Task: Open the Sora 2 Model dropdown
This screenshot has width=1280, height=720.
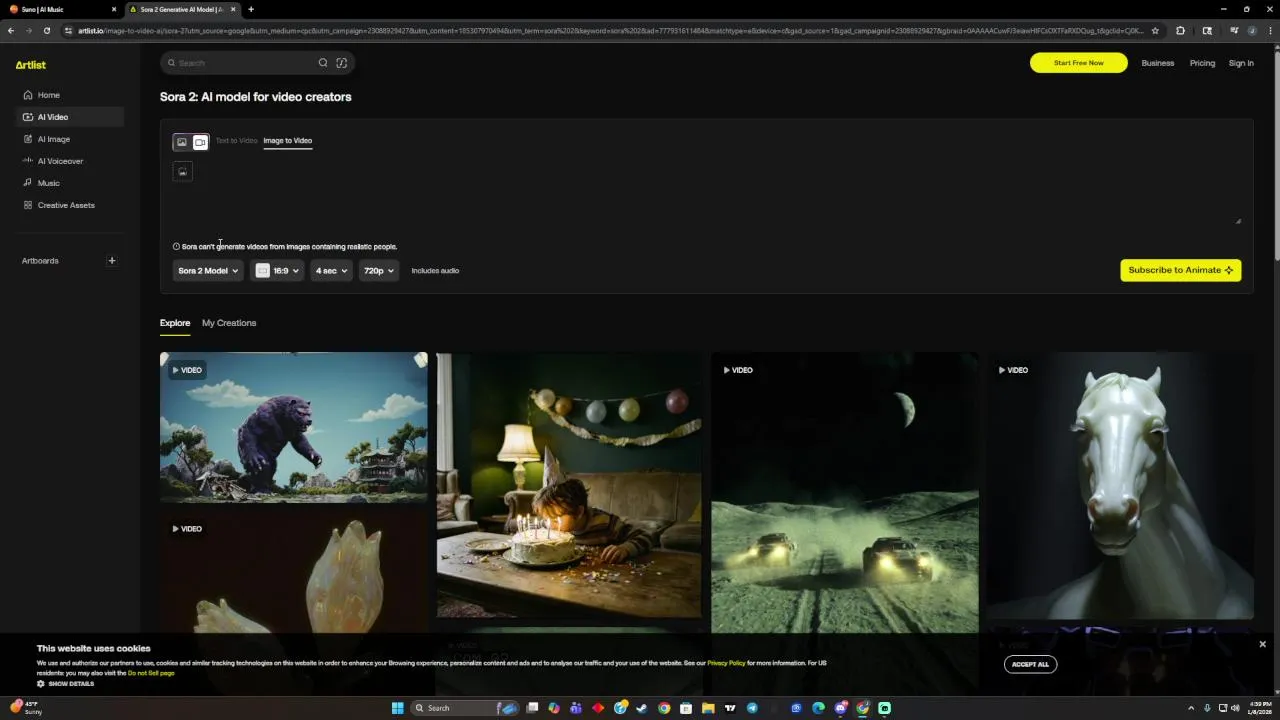Action: point(208,271)
